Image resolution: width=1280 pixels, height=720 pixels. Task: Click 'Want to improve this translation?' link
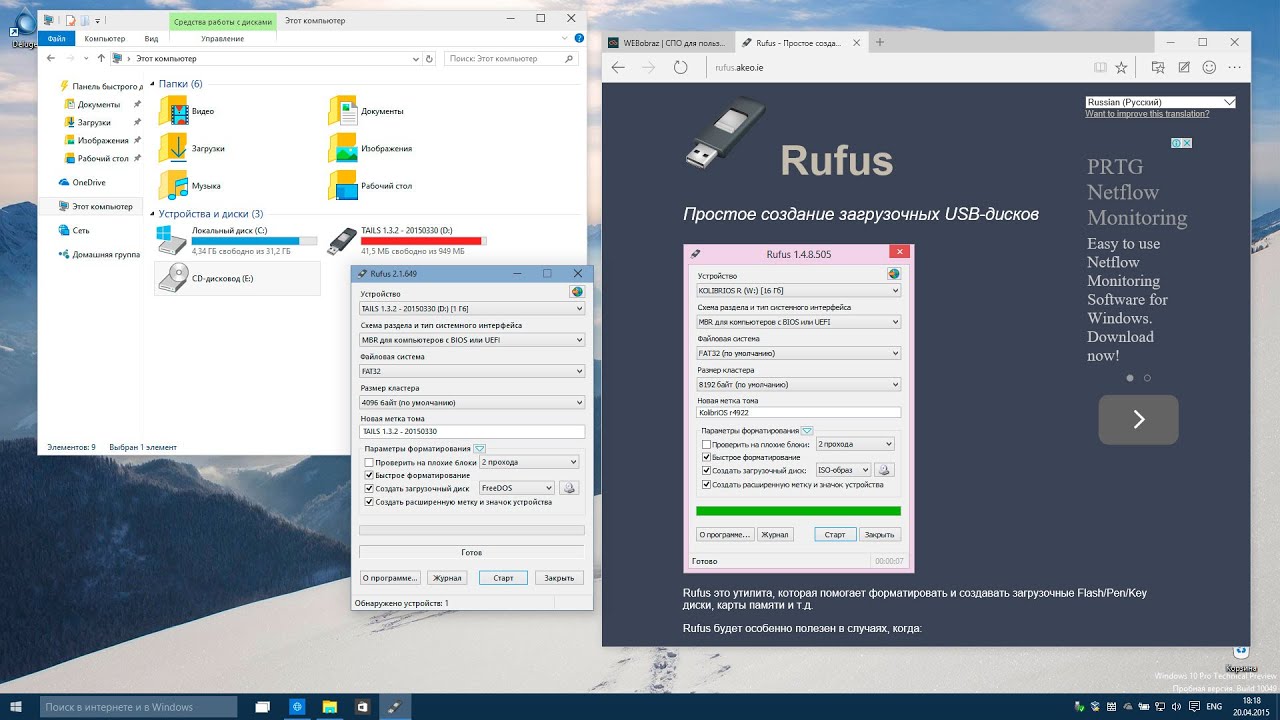1147,114
